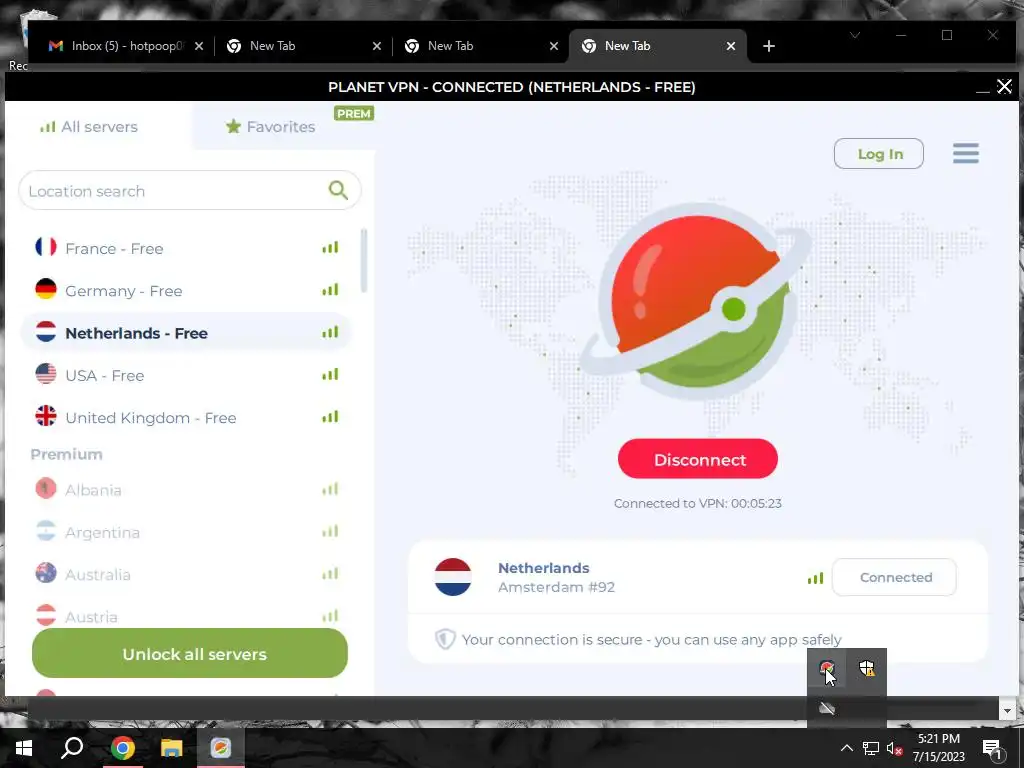Click signal bars next to France - Free
Image resolution: width=1024 pixels, height=768 pixels.
pos(330,248)
